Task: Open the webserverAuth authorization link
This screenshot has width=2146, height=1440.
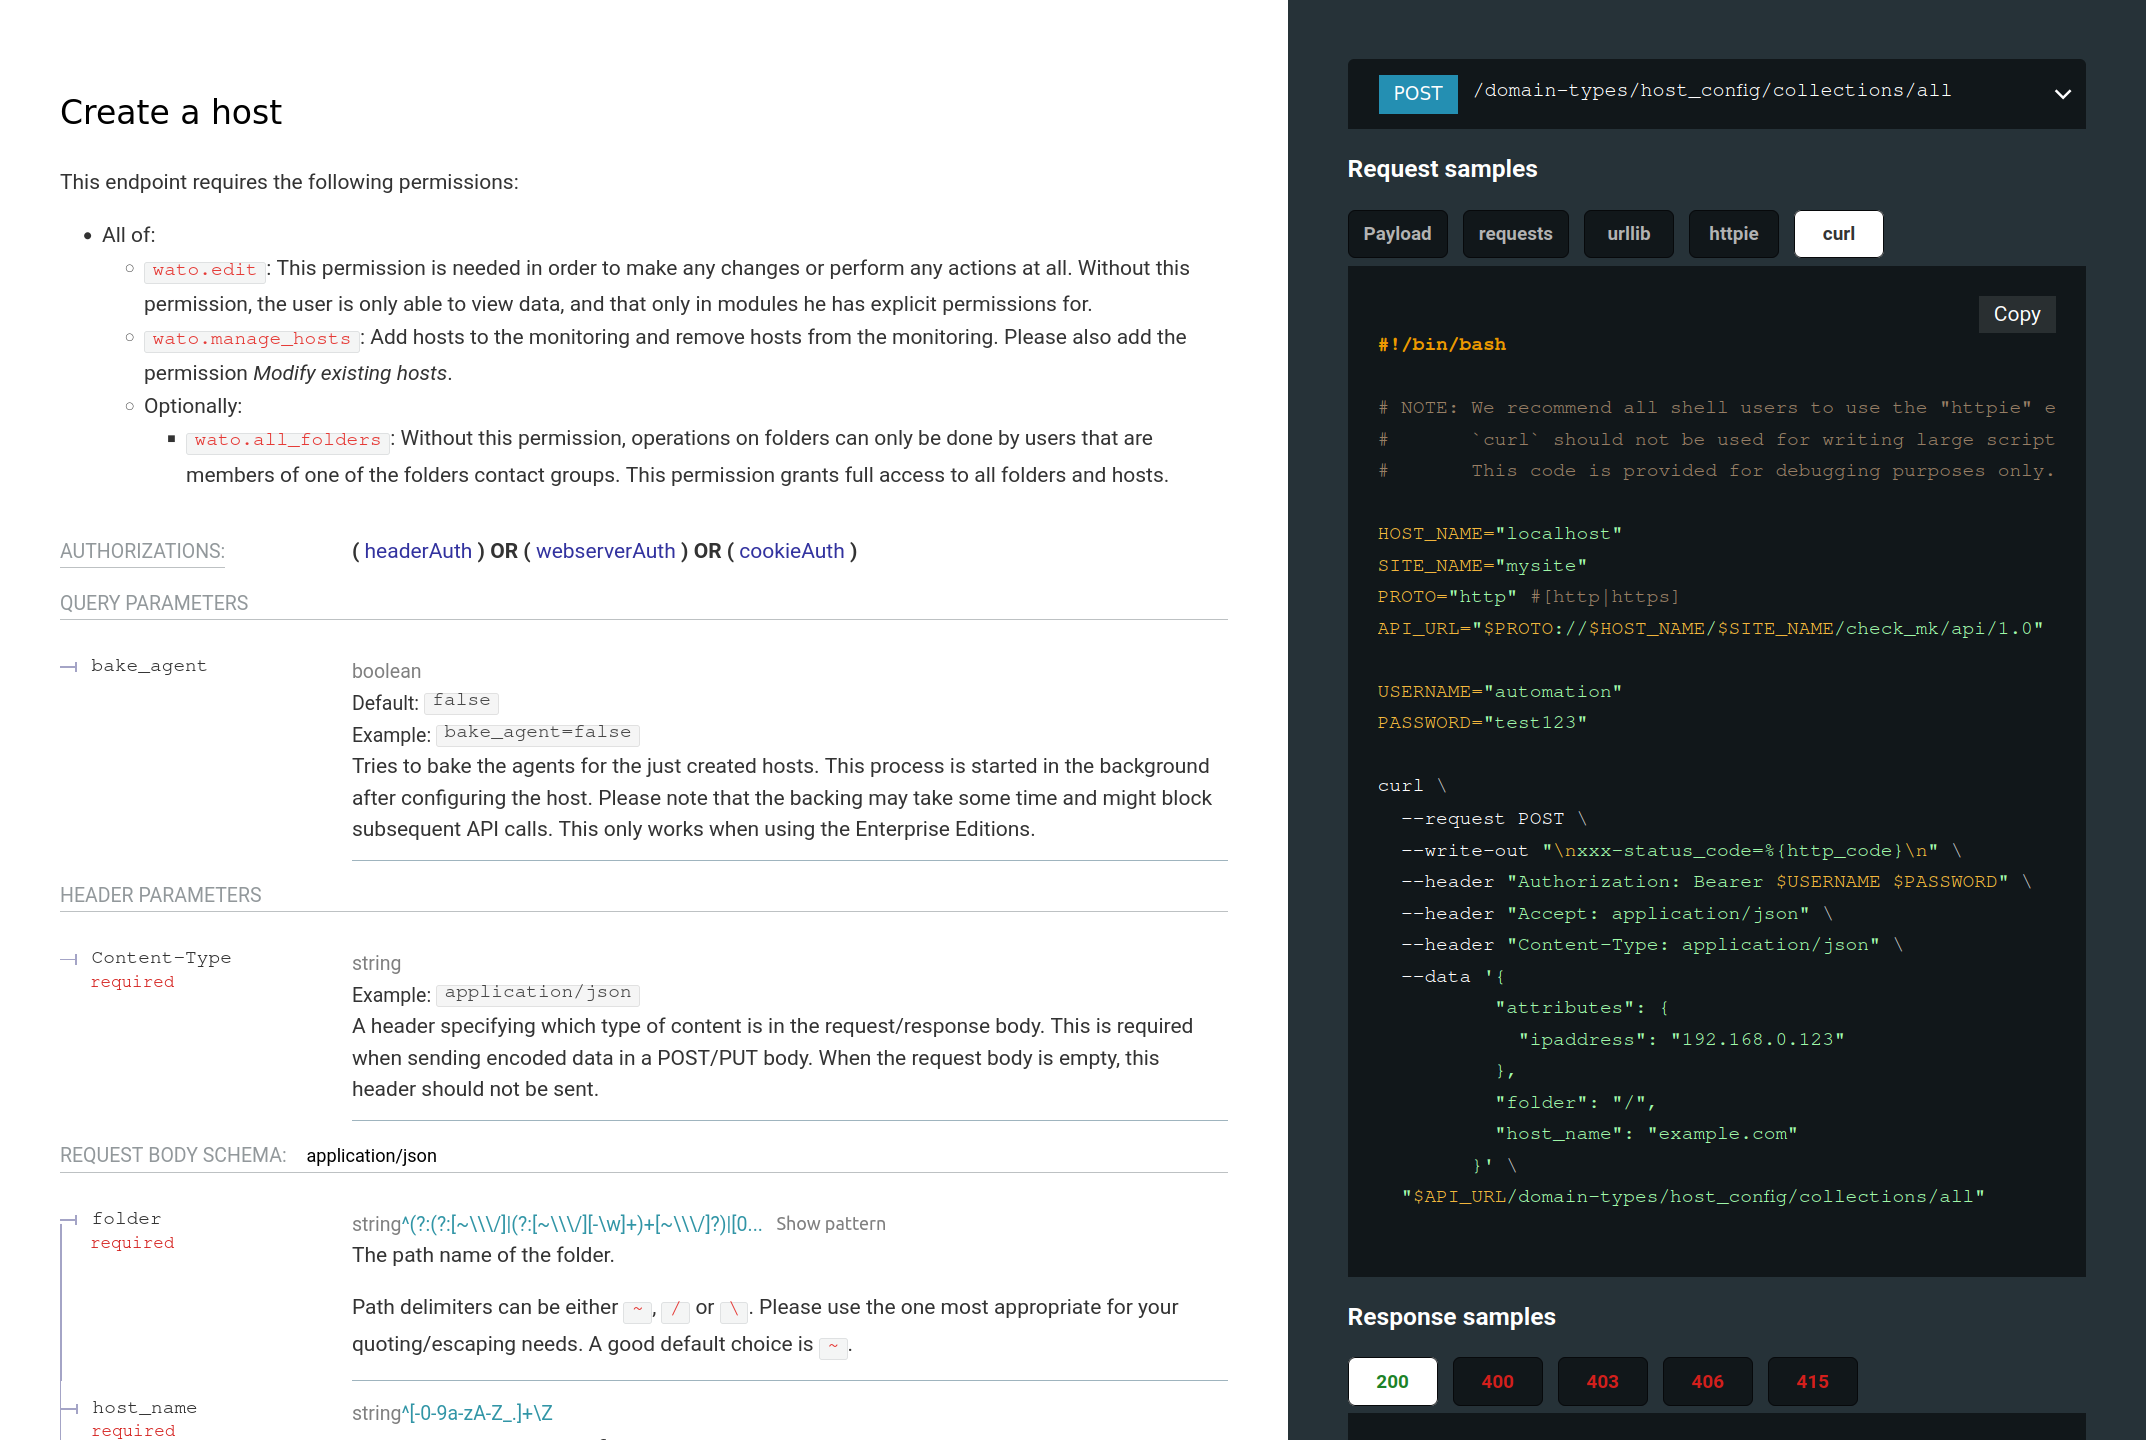Action: pos(605,551)
